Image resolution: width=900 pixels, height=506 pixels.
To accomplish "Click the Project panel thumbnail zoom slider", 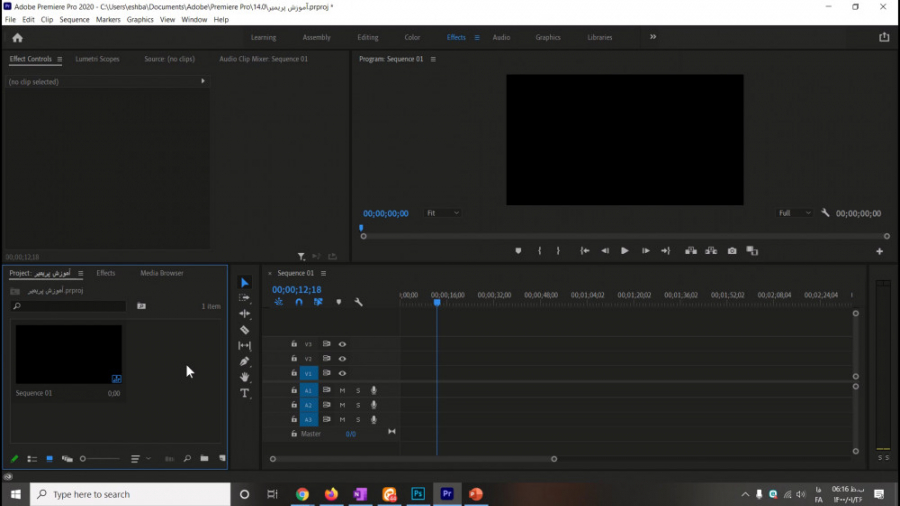I will click(84, 459).
